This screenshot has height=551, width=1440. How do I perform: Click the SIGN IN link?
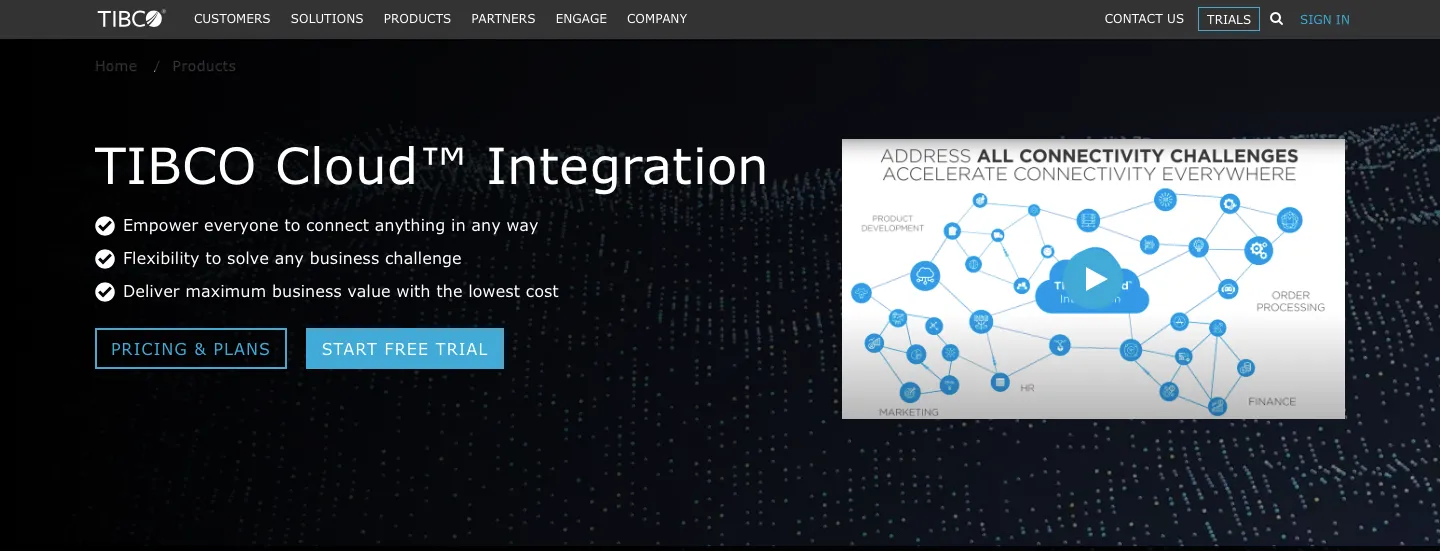(x=1325, y=19)
